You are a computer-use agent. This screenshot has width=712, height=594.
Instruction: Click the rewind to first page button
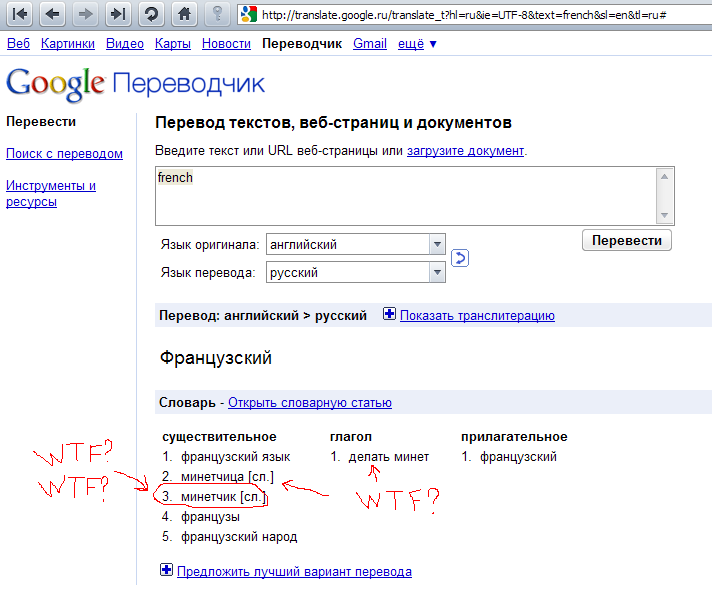[20, 14]
